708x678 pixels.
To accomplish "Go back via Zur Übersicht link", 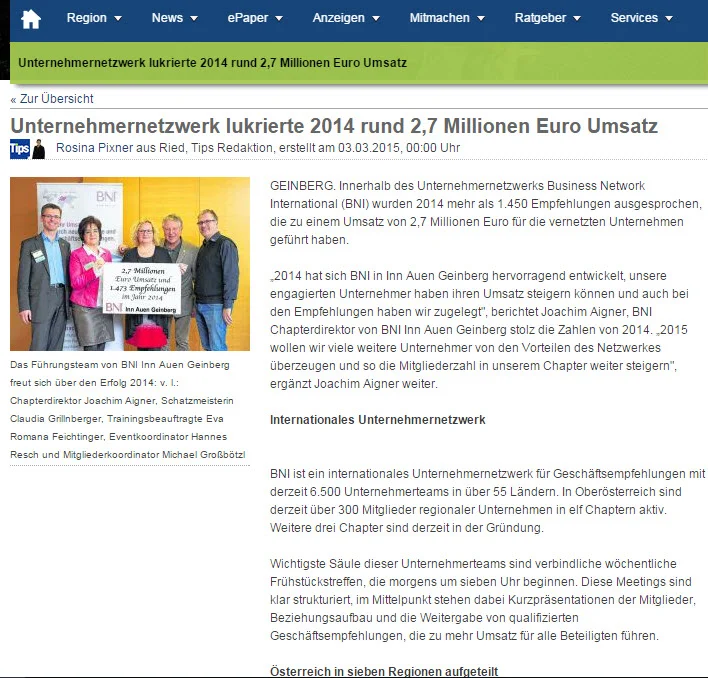I will coord(52,98).
